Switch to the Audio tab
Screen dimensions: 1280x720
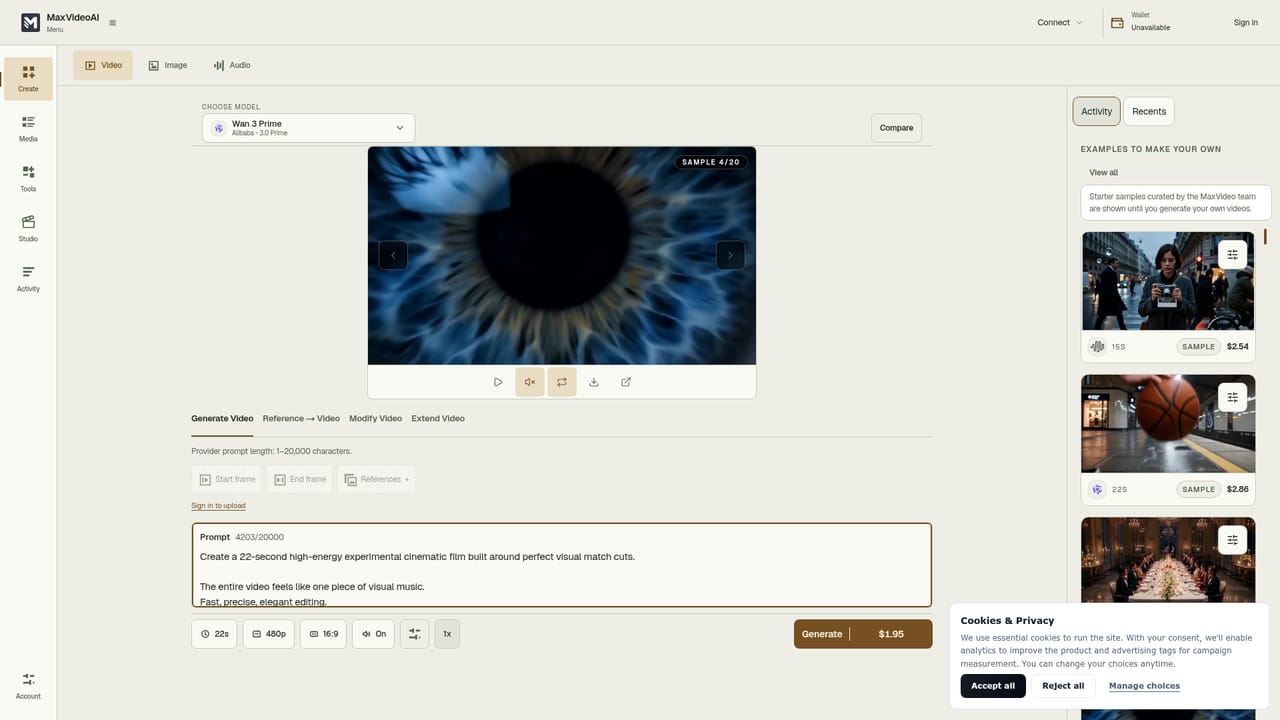pos(232,65)
